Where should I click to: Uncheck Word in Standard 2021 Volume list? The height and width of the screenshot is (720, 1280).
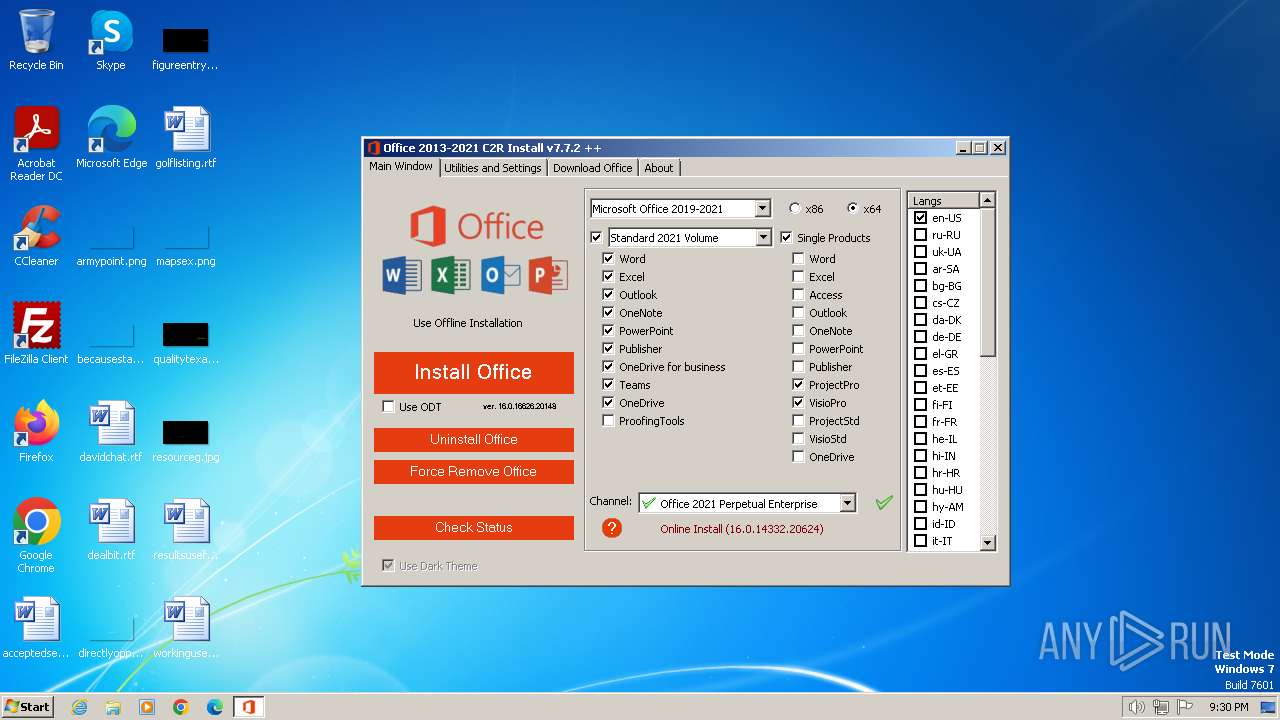(x=608, y=258)
